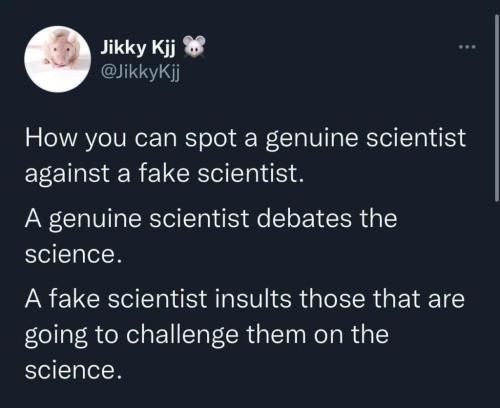Click the final word "science." of the tweet
500x408 pixels.
point(73,370)
